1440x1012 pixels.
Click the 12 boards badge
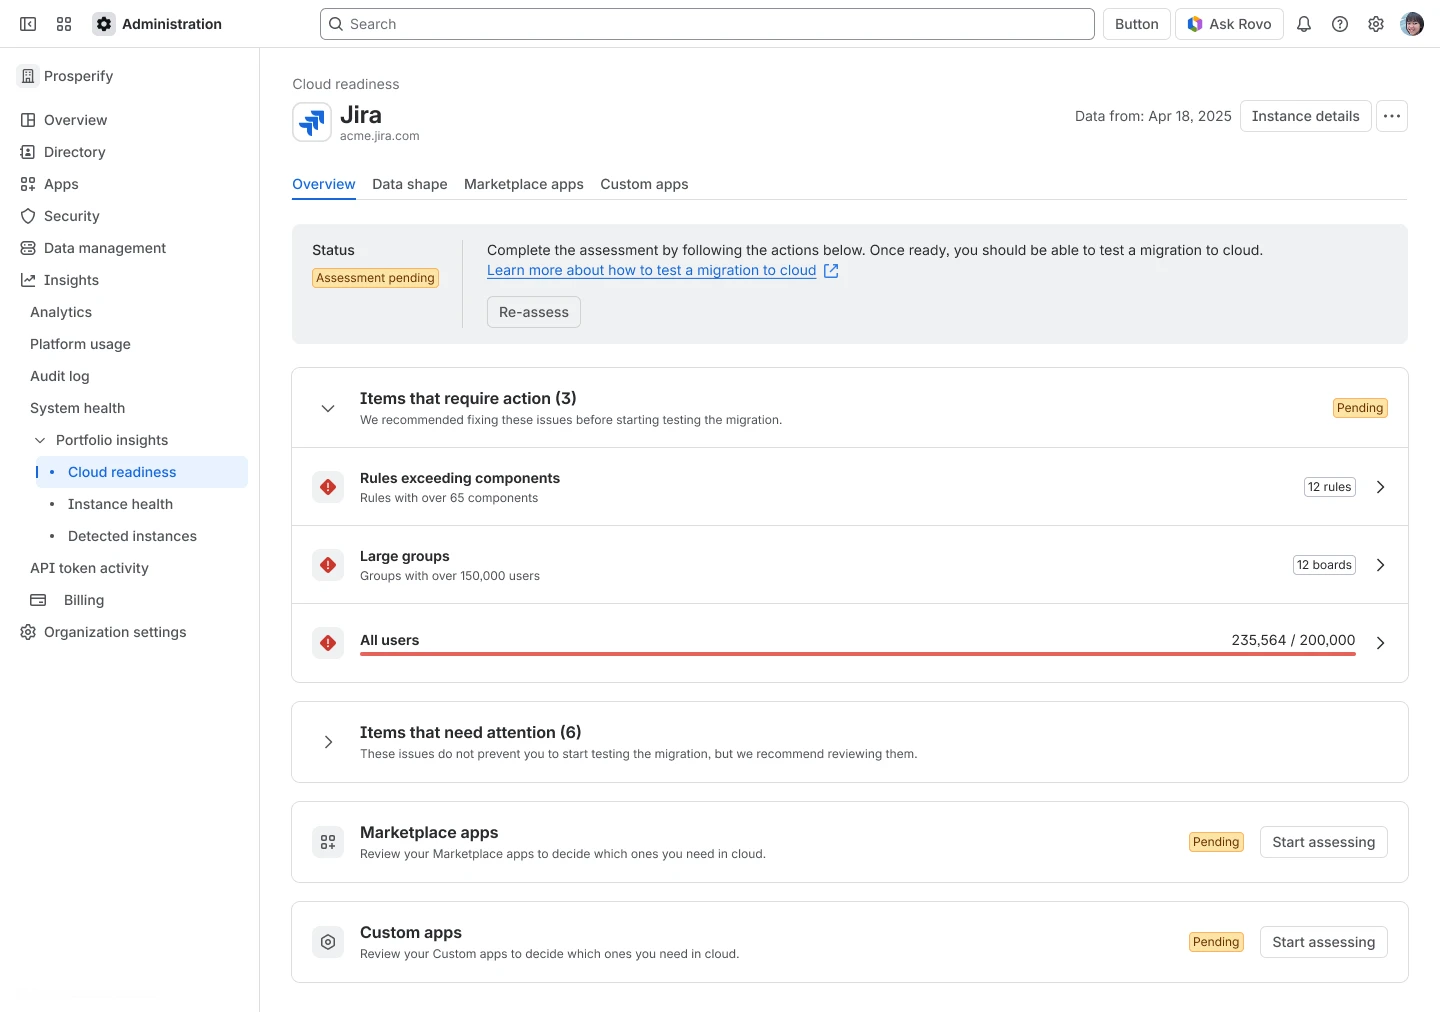[x=1325, y=565]
